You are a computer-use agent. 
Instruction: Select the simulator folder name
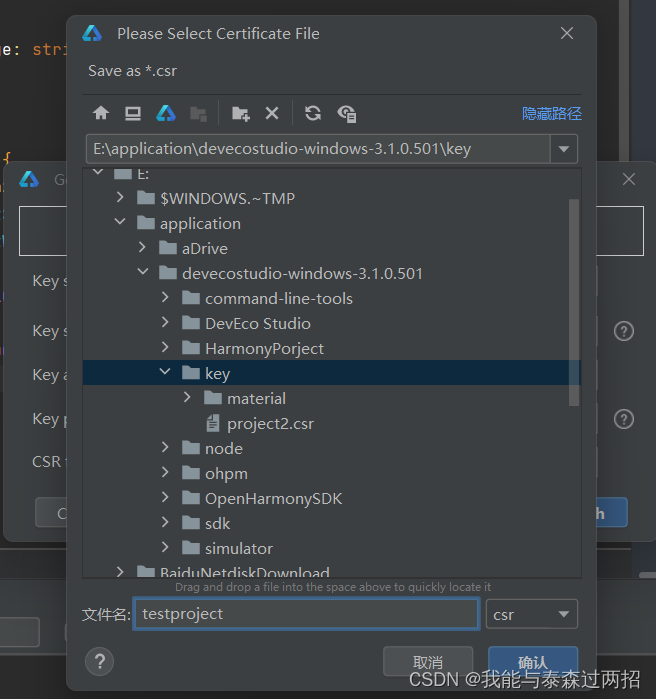(x=238, y=548)
